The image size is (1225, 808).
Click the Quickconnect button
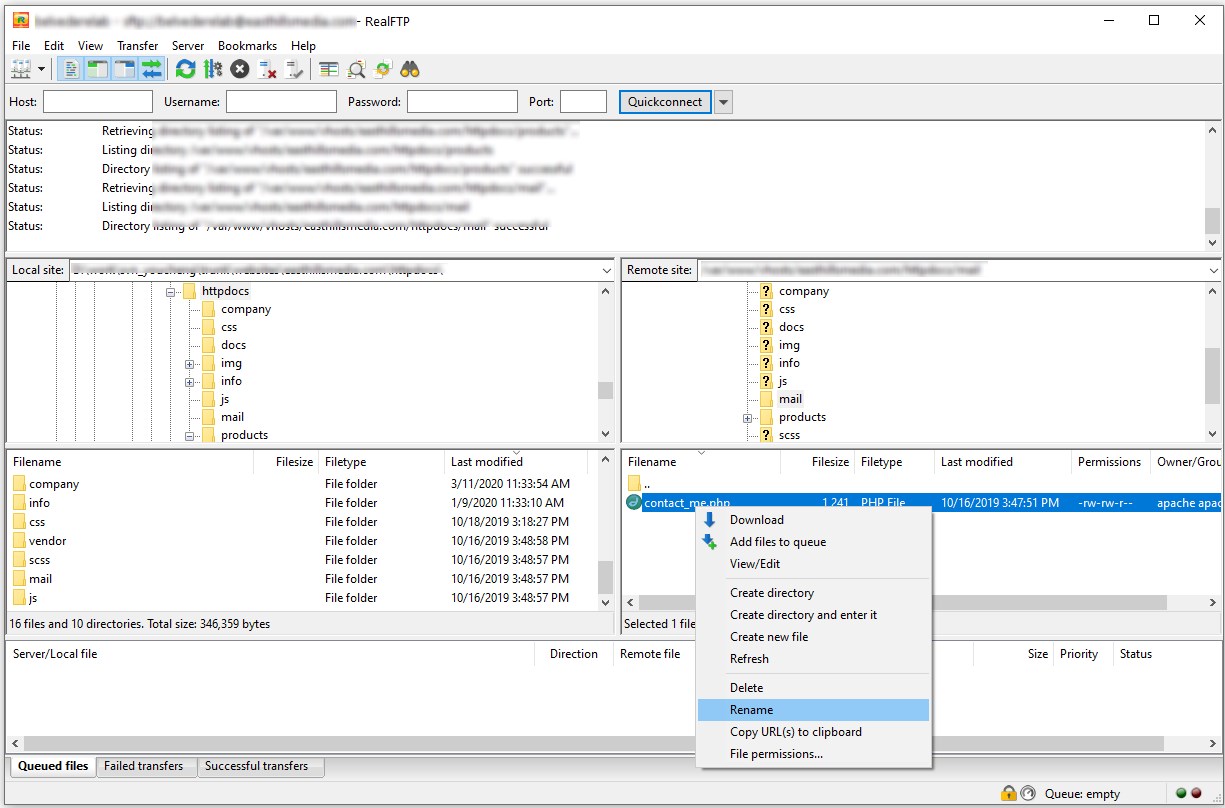665,102
